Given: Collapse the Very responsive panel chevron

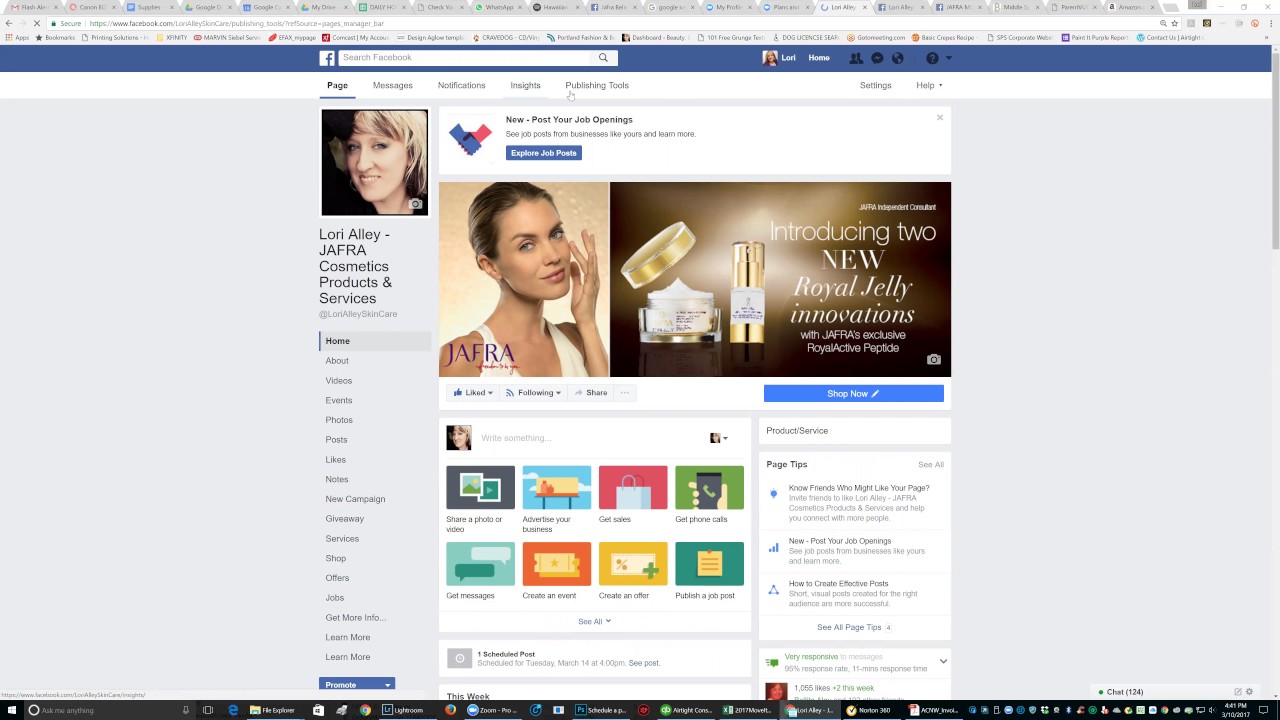Looking at the screenshot, I should pyautogui.click(x=942, y=661).
